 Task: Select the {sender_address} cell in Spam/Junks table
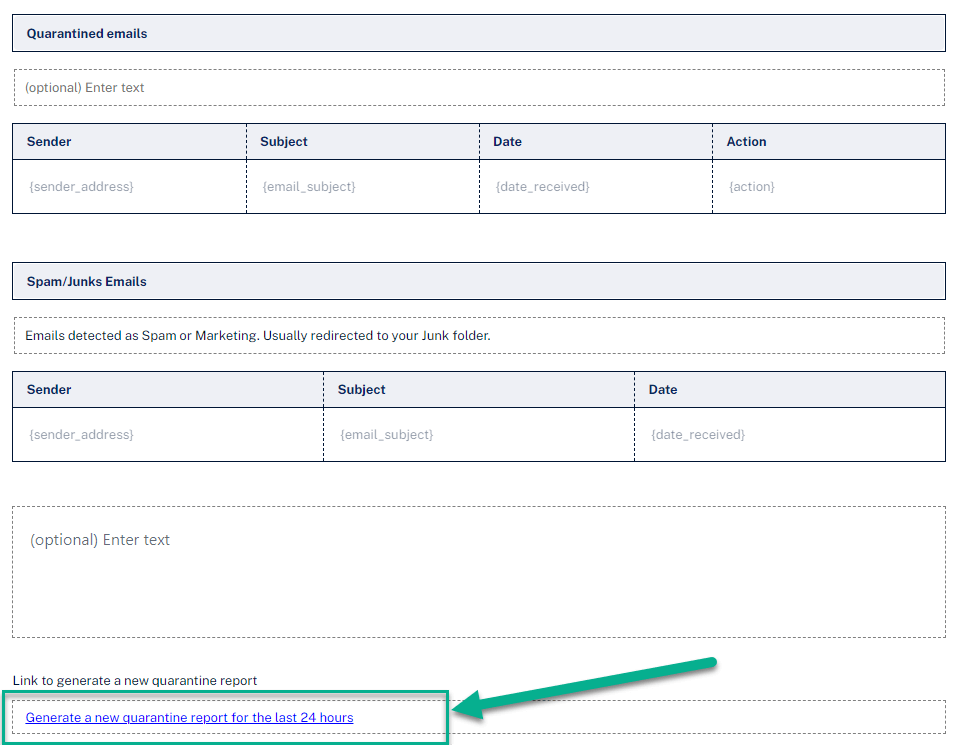coord(168,435)
